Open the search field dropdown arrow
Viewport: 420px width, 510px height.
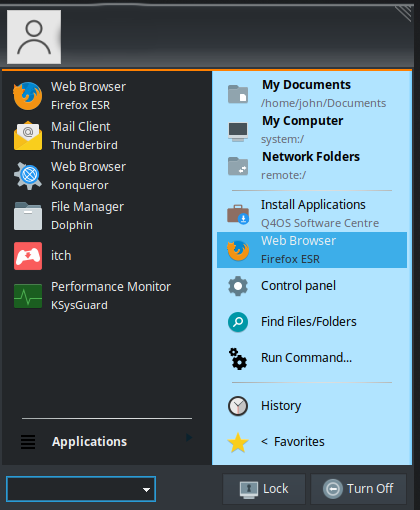[x=146, y=490]
